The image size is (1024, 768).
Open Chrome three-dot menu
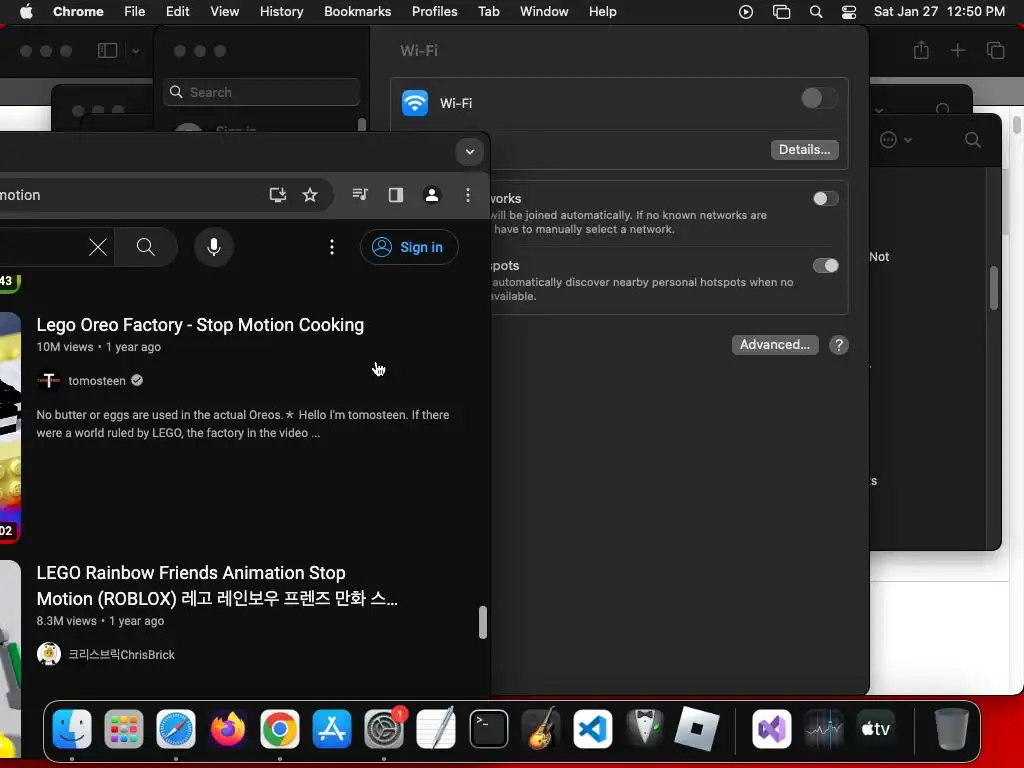[x=468, y=195]
